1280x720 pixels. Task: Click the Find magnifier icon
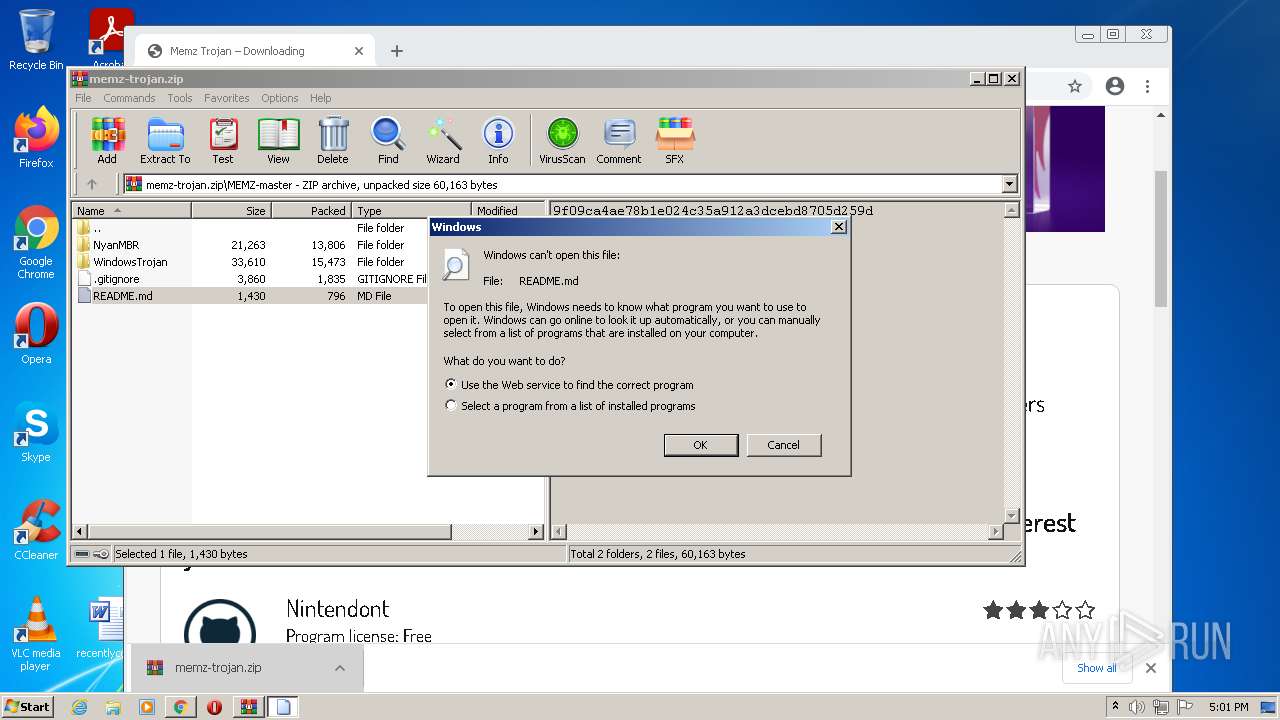coord(388,140)
